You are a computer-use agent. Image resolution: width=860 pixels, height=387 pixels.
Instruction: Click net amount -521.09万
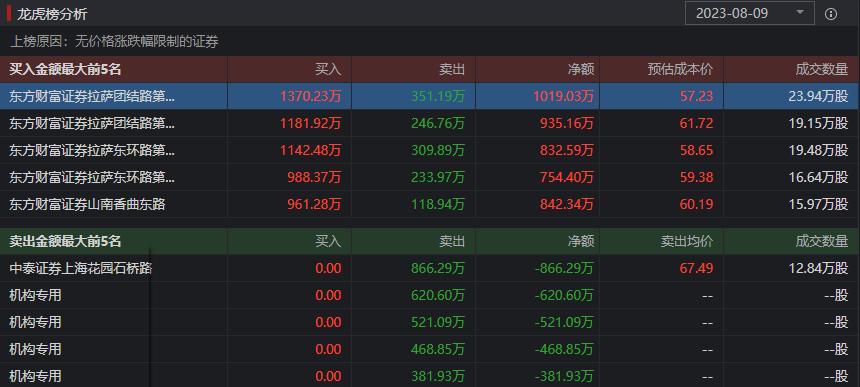(564, 322)
